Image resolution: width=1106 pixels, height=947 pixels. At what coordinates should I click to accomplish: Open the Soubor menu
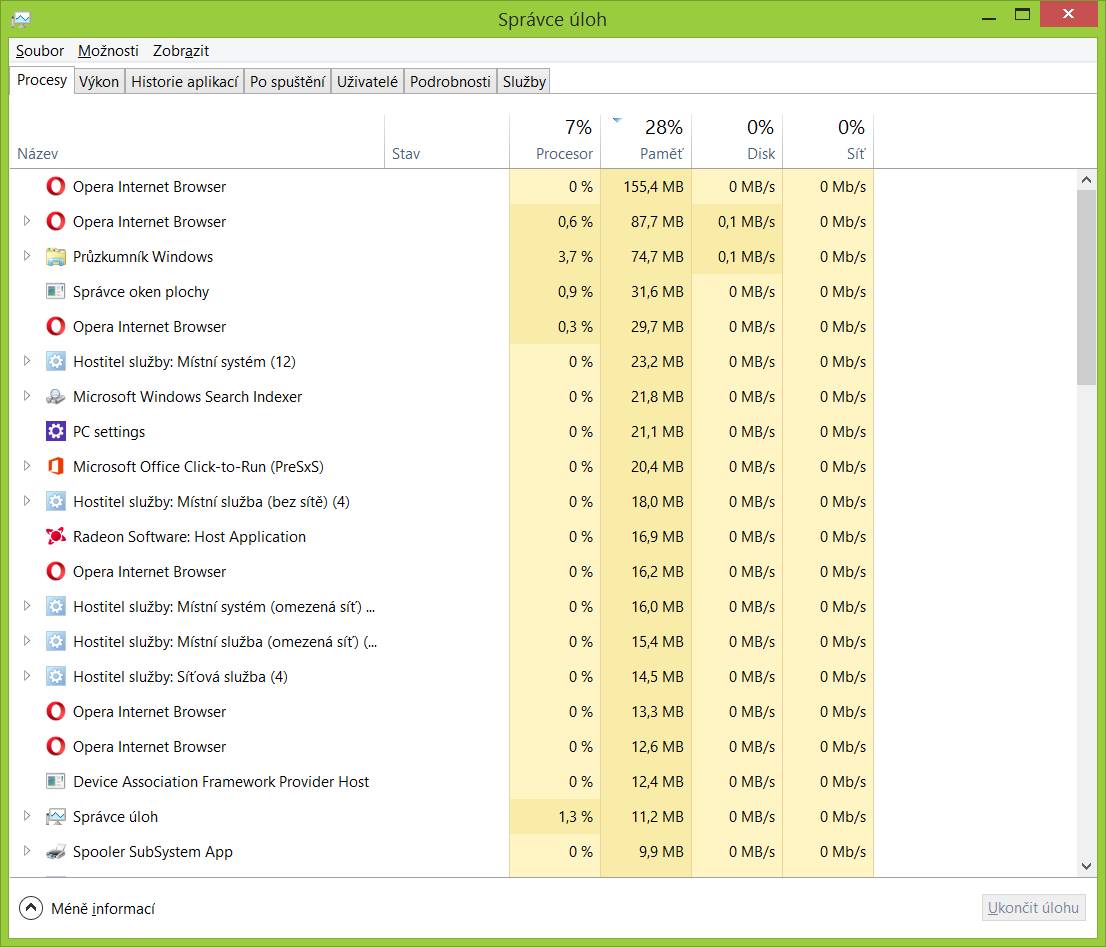pos(40,51)
